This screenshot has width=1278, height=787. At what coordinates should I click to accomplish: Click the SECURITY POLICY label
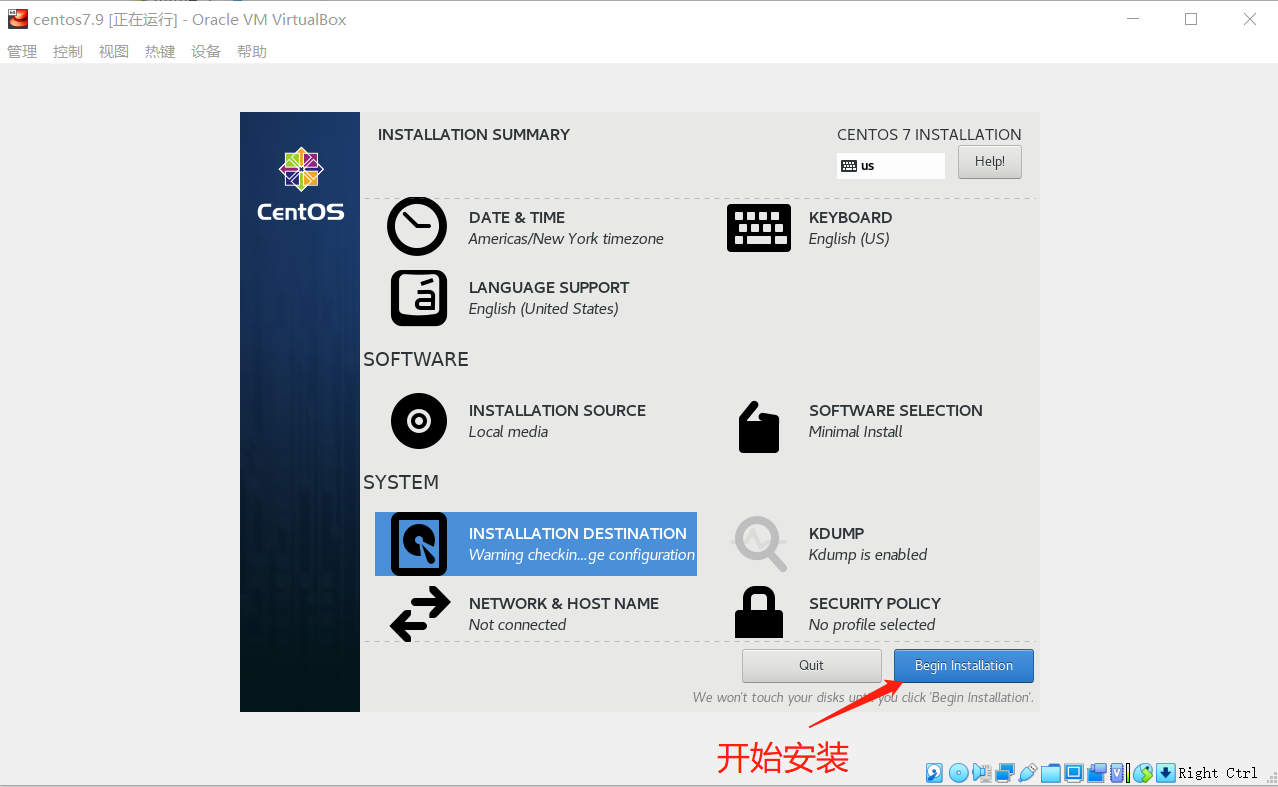(x=875, y=604)
